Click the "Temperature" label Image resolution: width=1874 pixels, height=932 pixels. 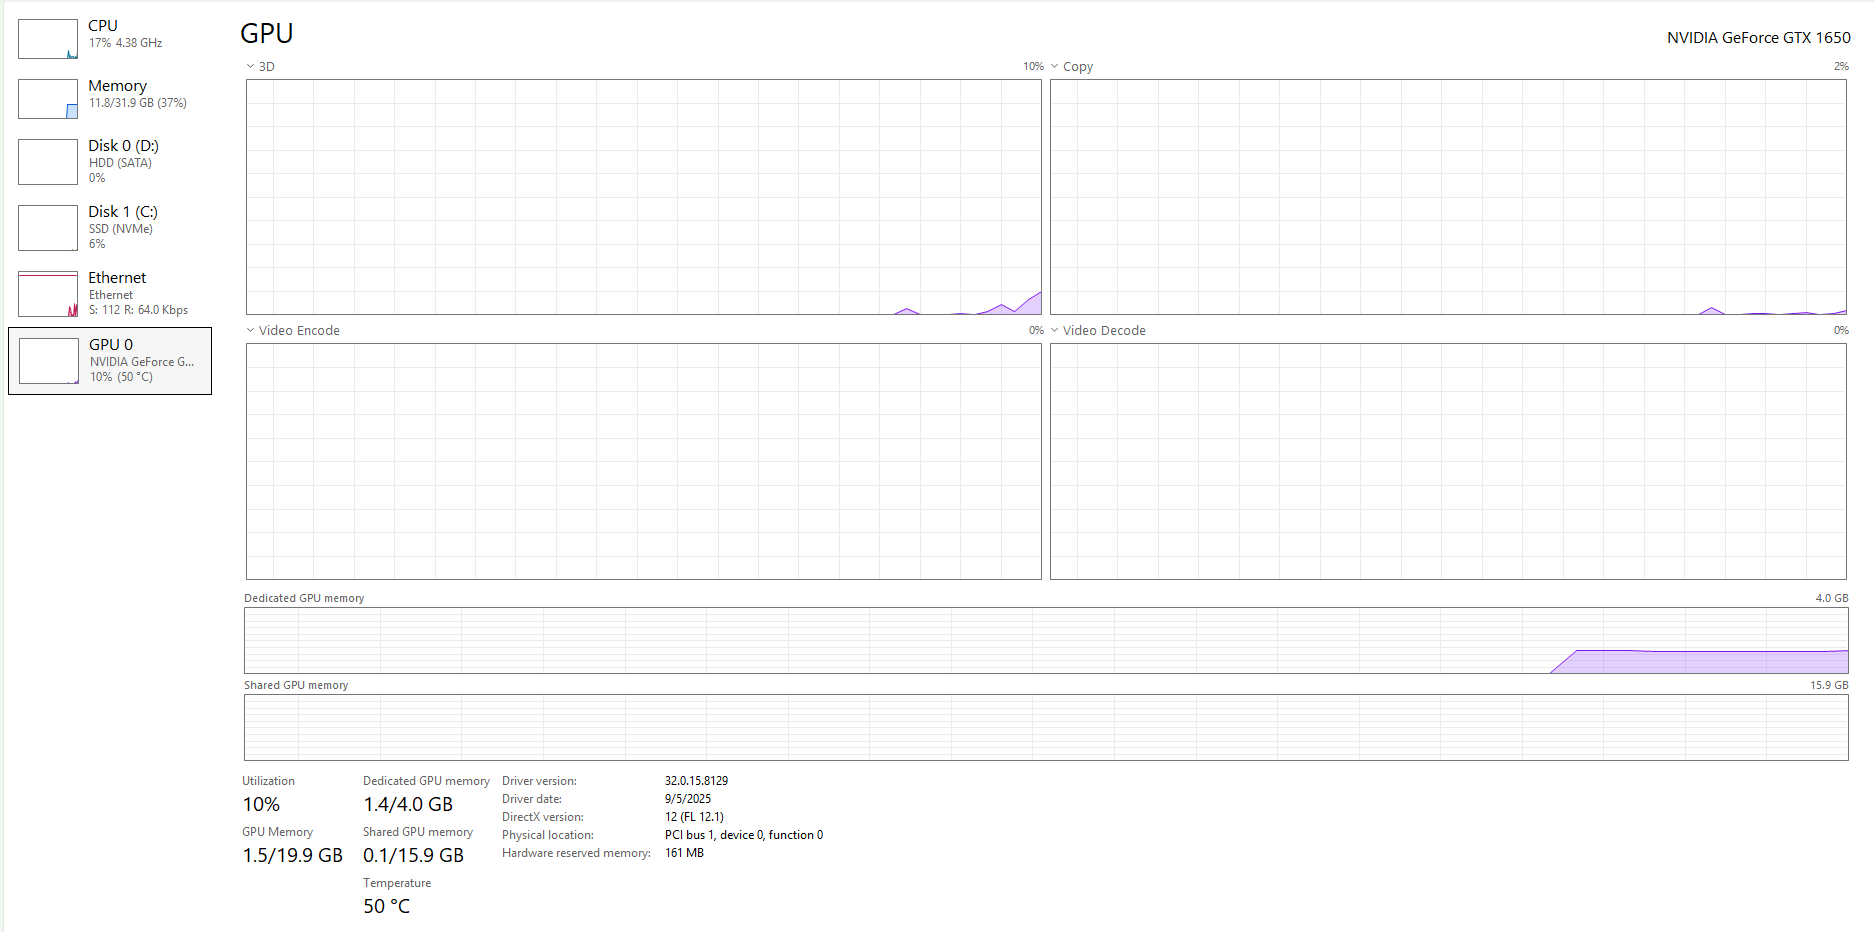click(397, 883)
